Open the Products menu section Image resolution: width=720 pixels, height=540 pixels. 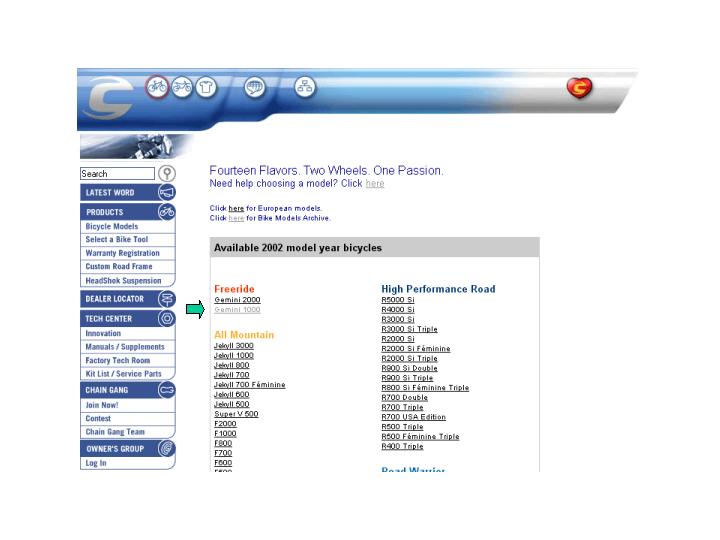(105, 212)
